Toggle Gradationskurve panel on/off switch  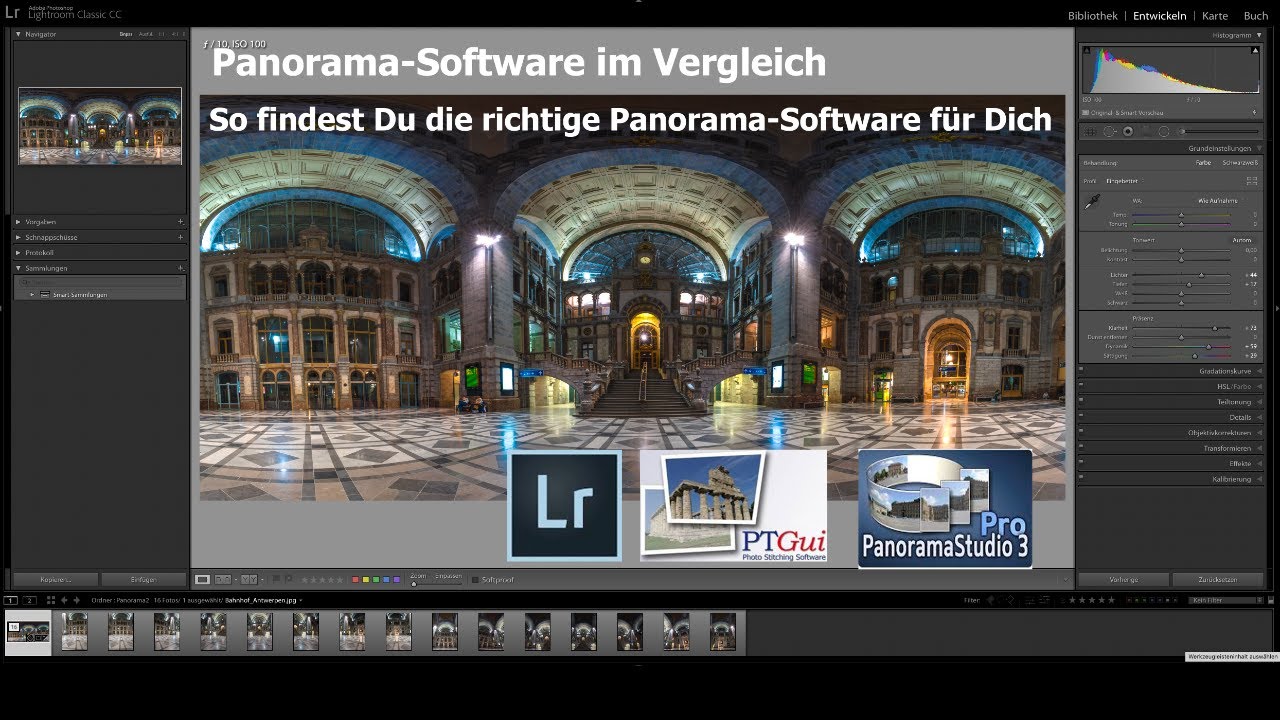(x=1081, y=371)
